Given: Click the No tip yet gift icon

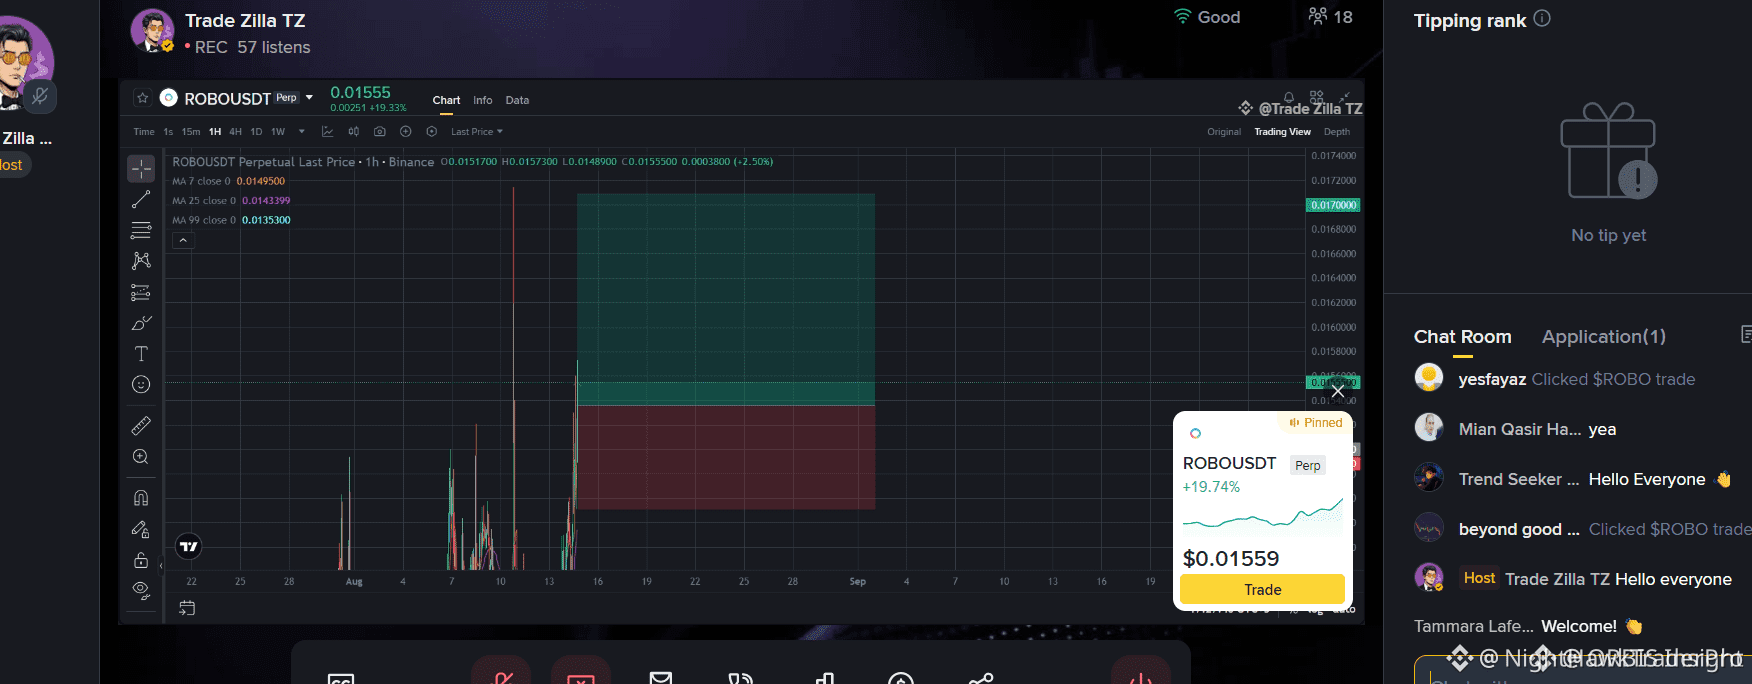Looking at the screenshot, I should [1608, 150].
